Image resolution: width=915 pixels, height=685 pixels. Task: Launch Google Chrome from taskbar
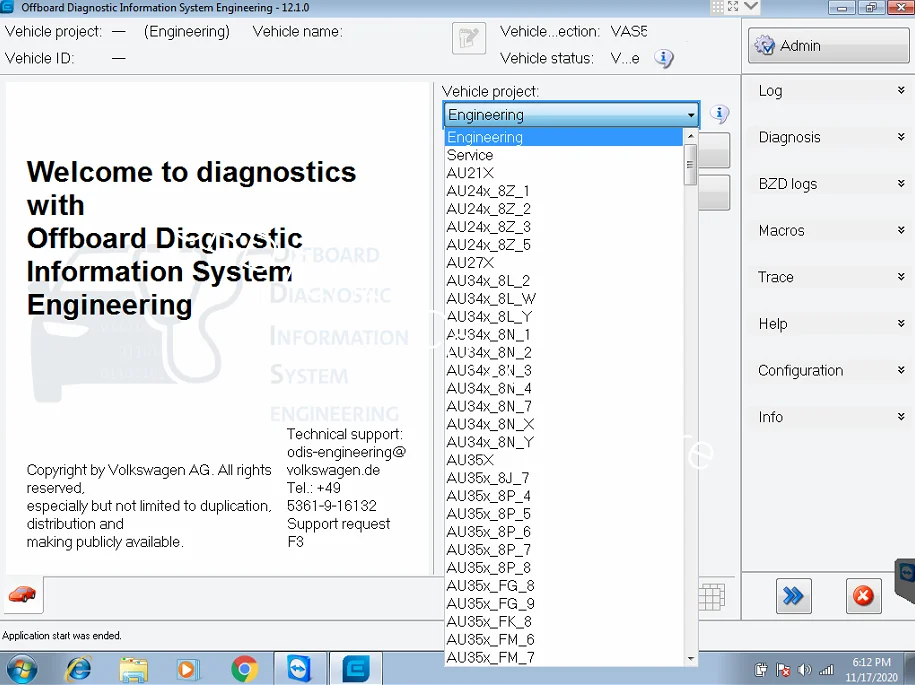[x=244, y=669]
